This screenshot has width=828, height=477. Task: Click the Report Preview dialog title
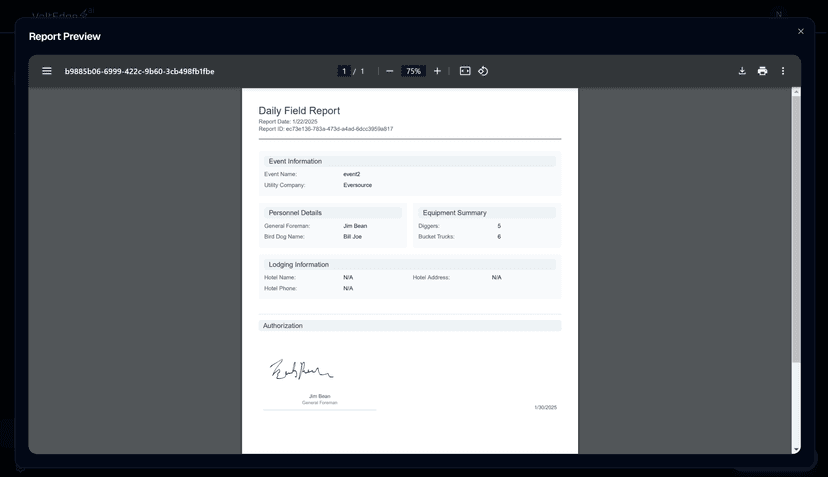[64, 36]
